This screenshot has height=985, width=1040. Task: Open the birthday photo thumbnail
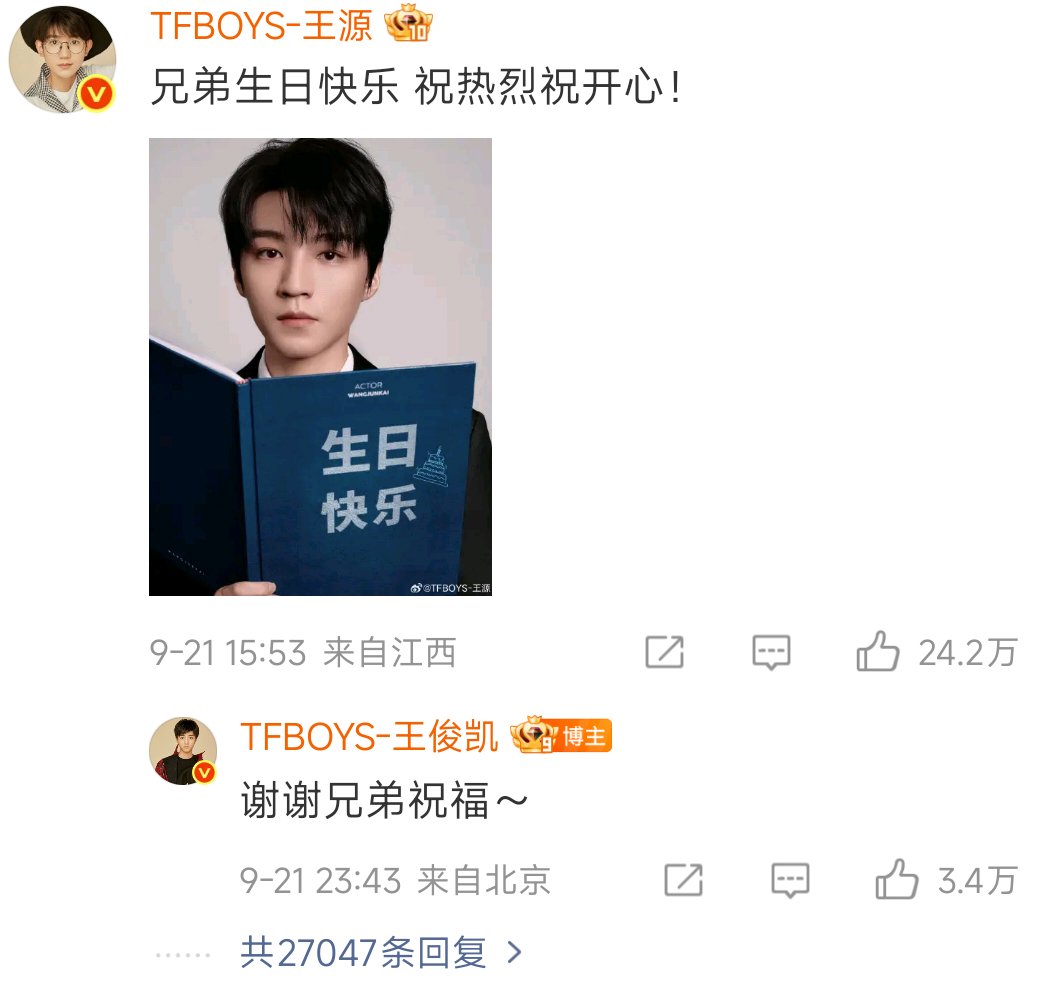click(320, 367)
